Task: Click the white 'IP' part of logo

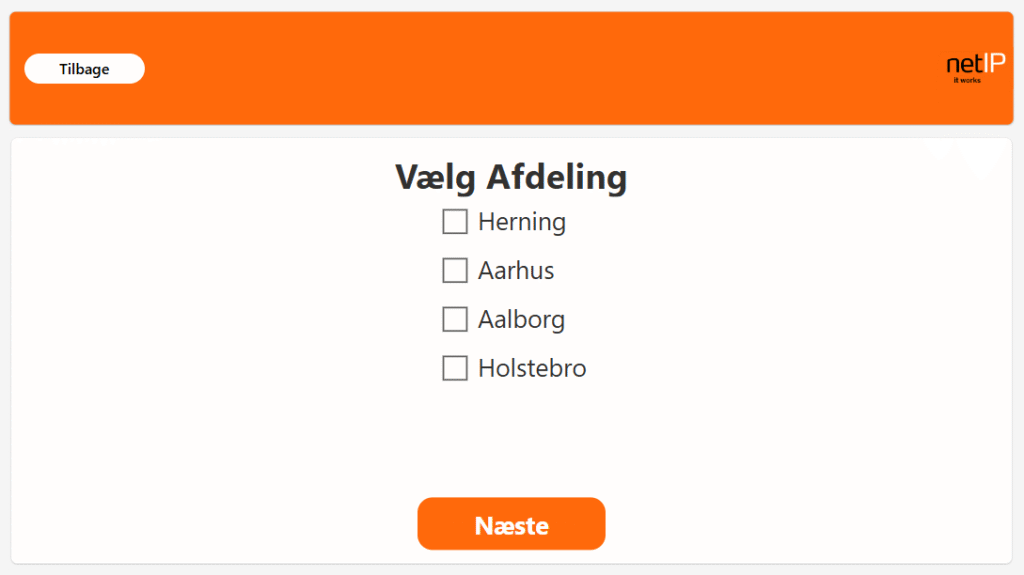Action: [993, 64]
